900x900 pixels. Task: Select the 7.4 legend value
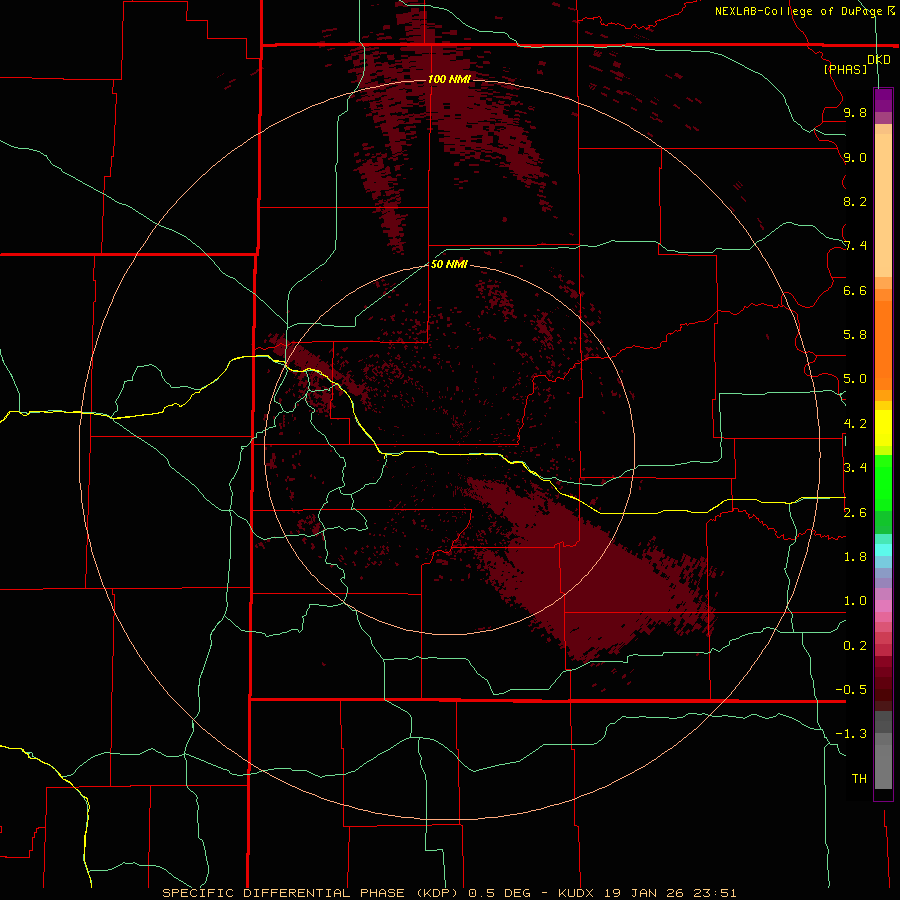855,246
